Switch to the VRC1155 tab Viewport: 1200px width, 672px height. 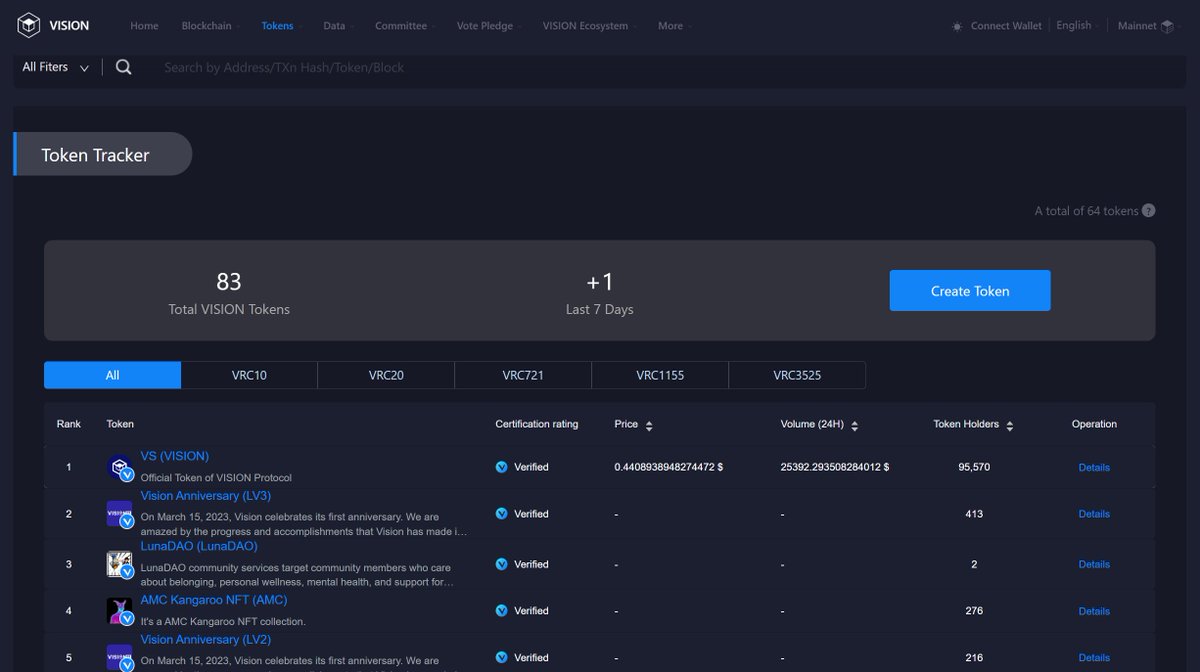(660, 375)
